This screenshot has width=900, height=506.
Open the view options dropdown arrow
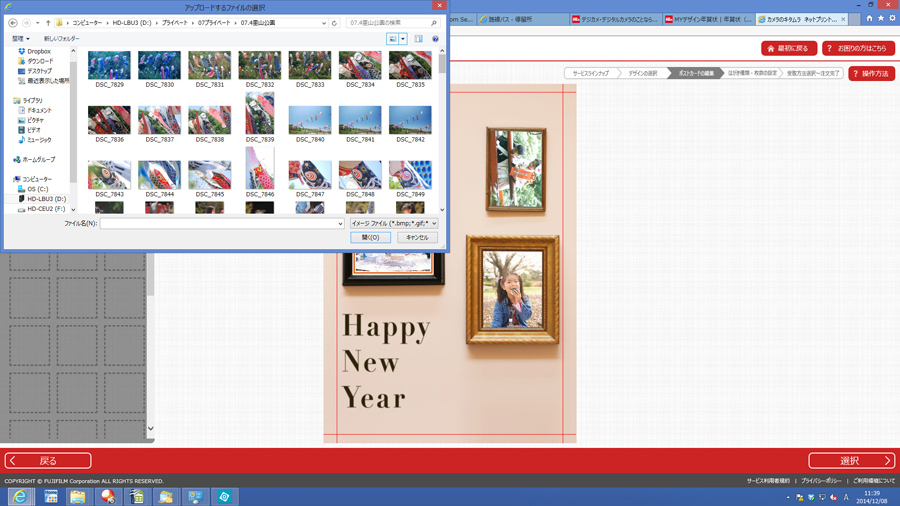tap(403, 39)
